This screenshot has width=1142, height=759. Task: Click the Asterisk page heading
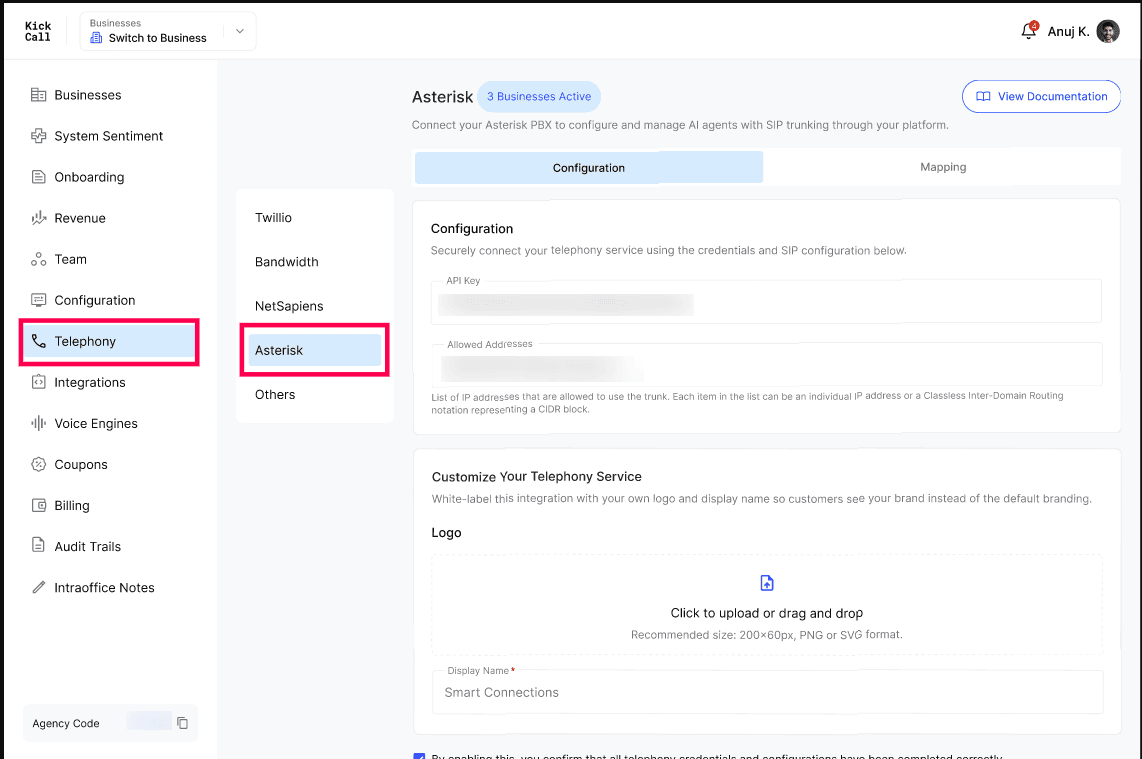[x=442, y=97]
